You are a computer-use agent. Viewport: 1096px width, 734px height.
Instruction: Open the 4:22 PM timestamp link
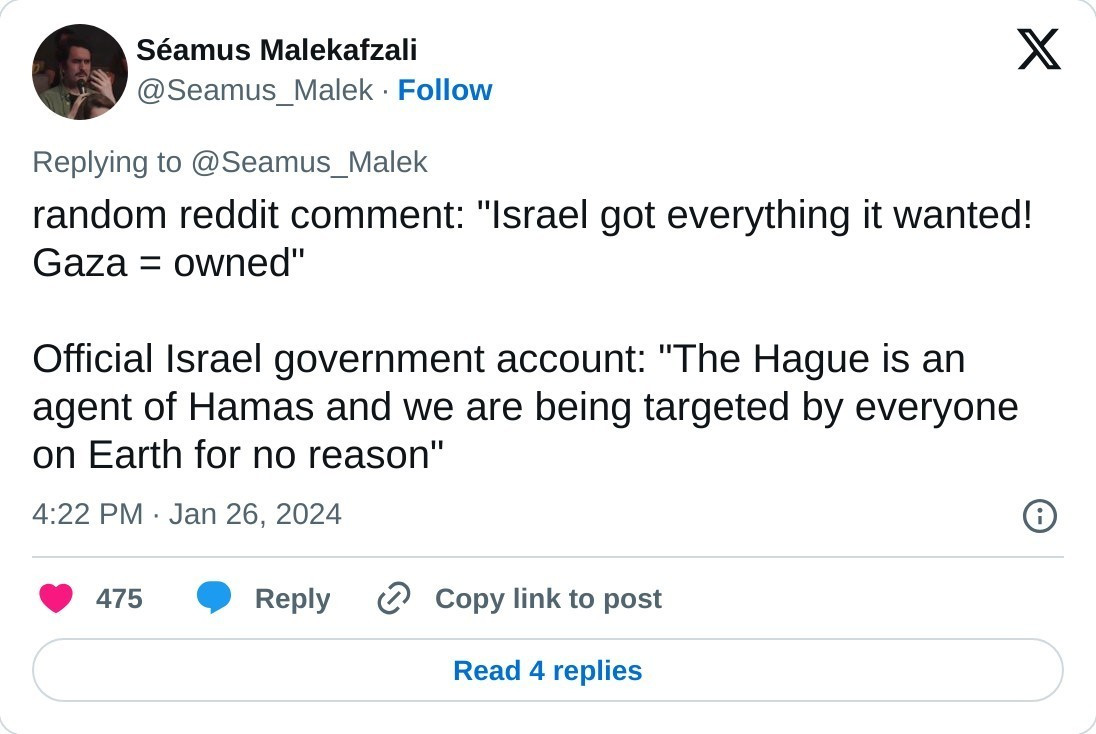point(88,514)
